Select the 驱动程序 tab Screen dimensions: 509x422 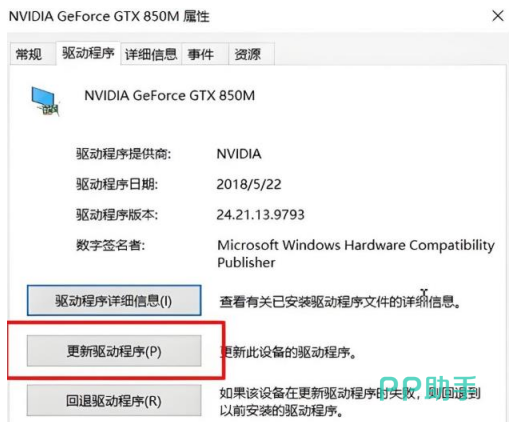88,53
